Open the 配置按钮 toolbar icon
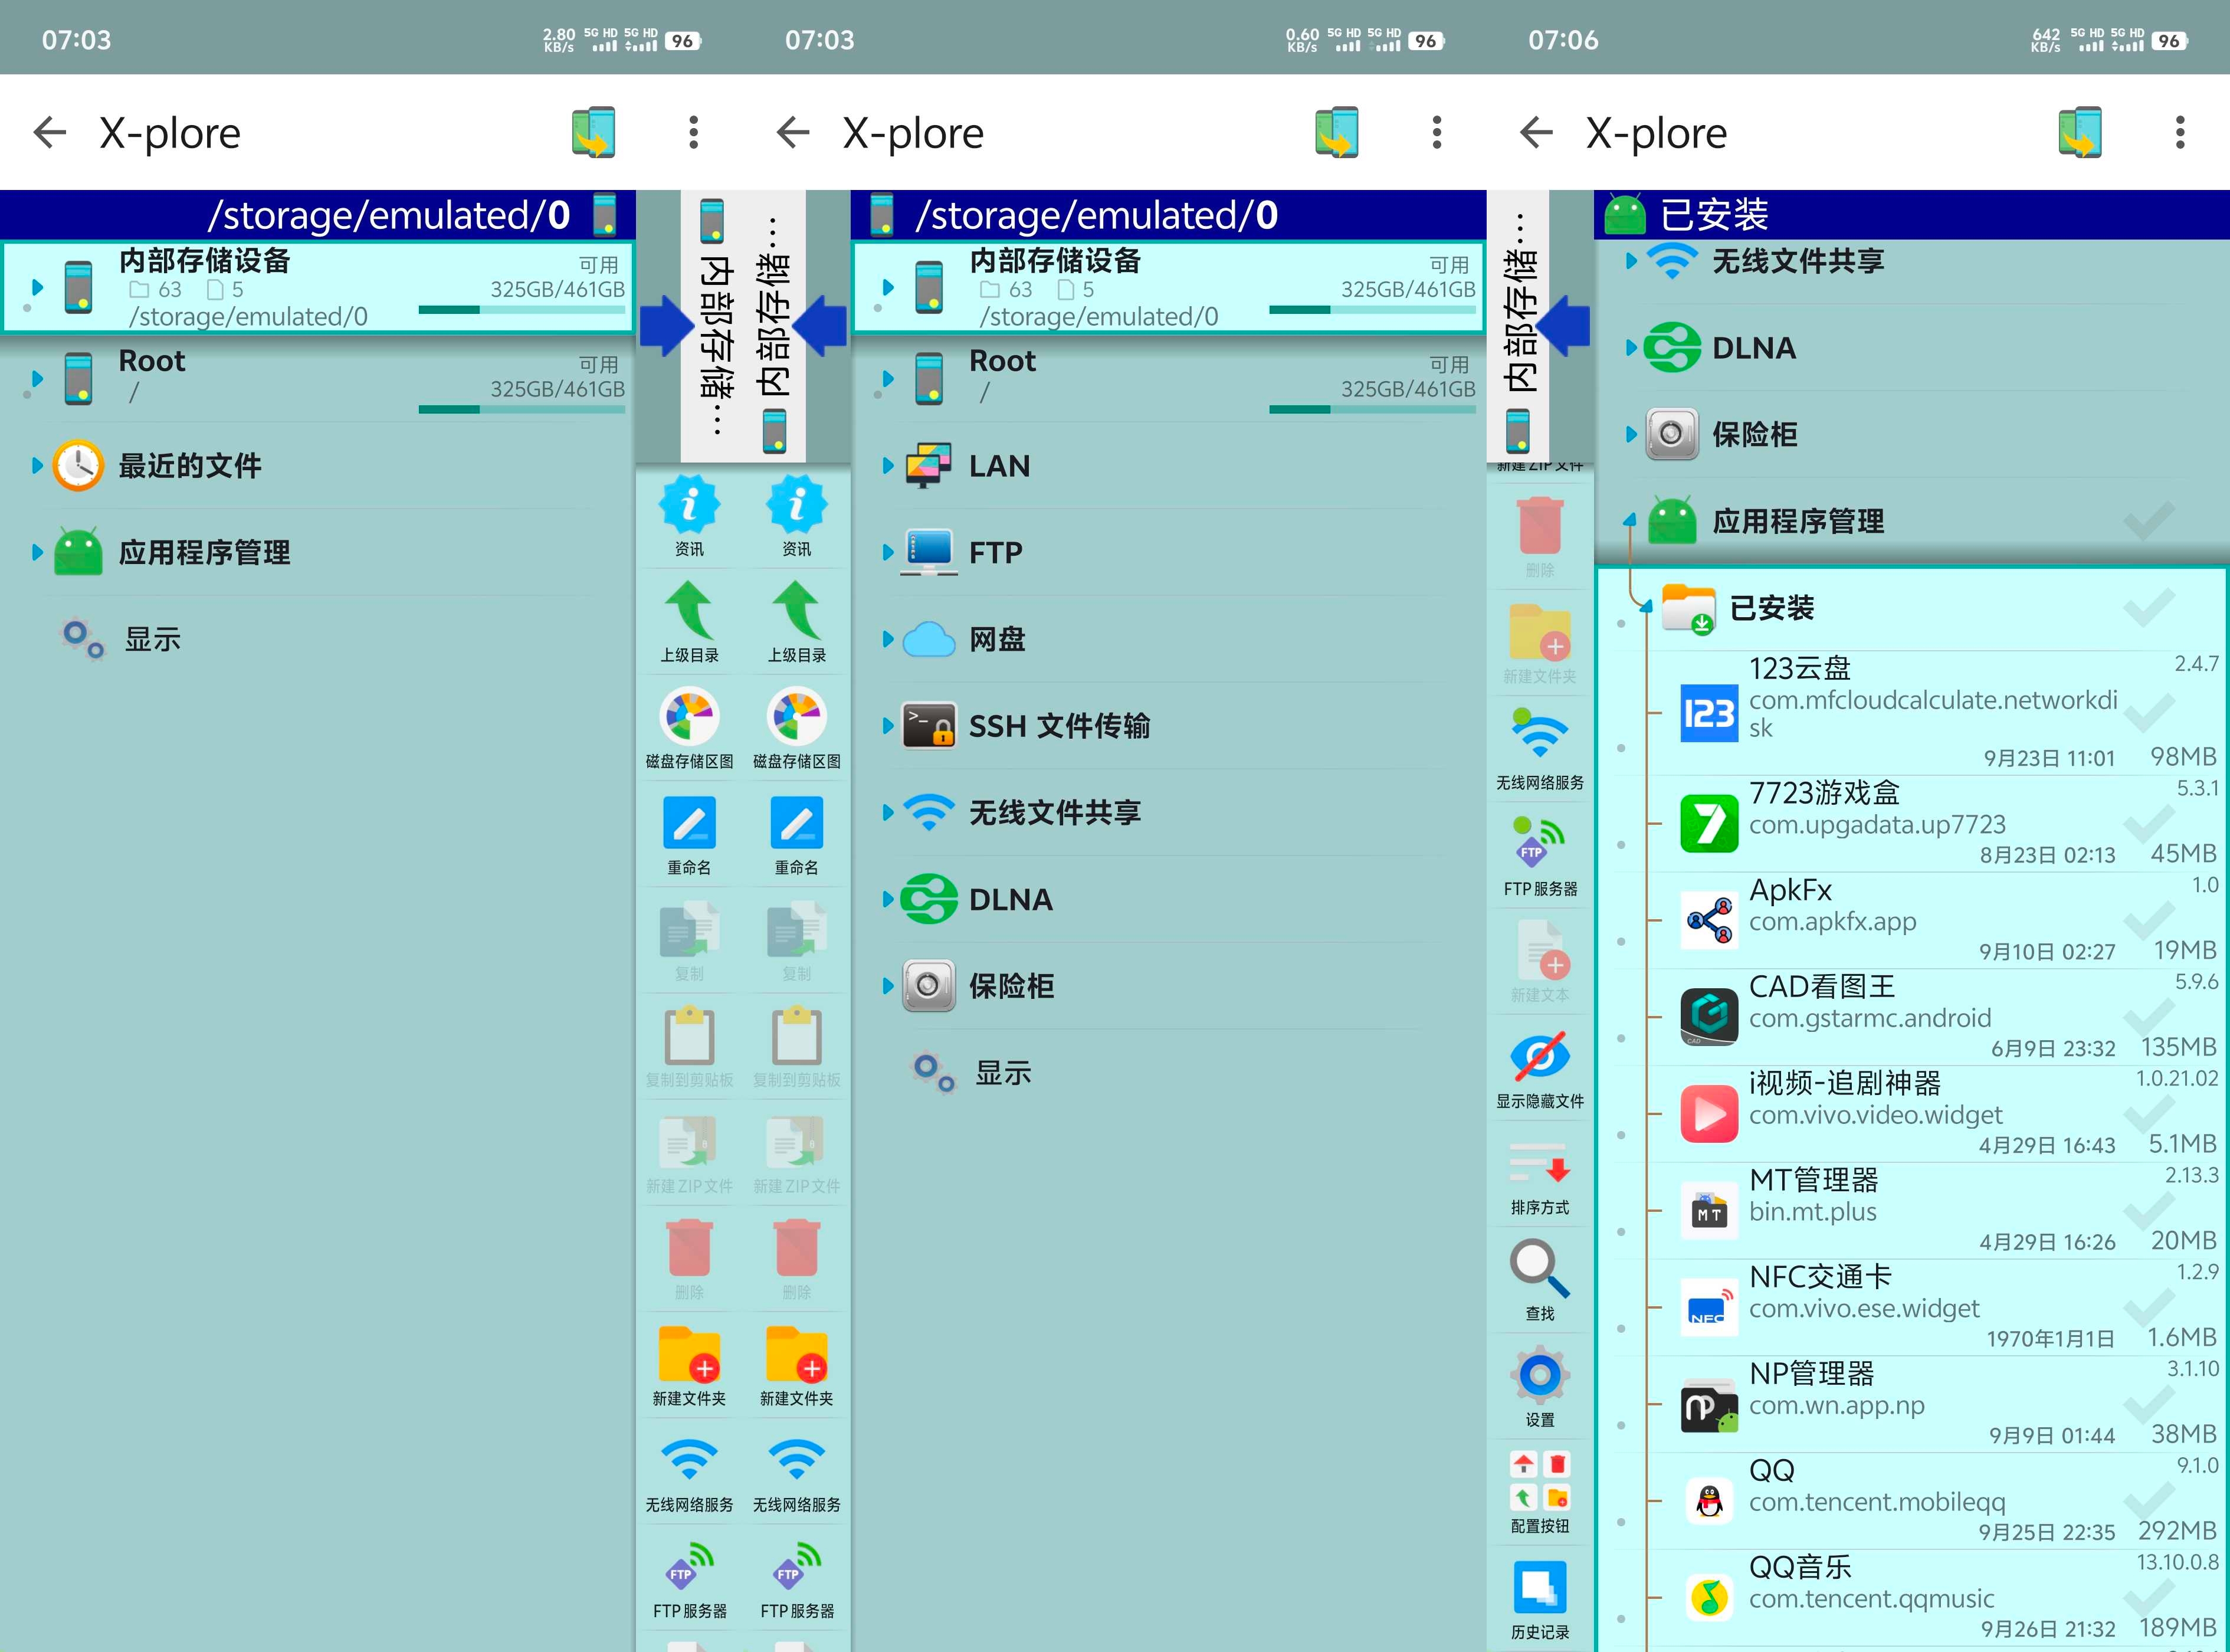2230x1652 pixels. click(1540, 1481)
